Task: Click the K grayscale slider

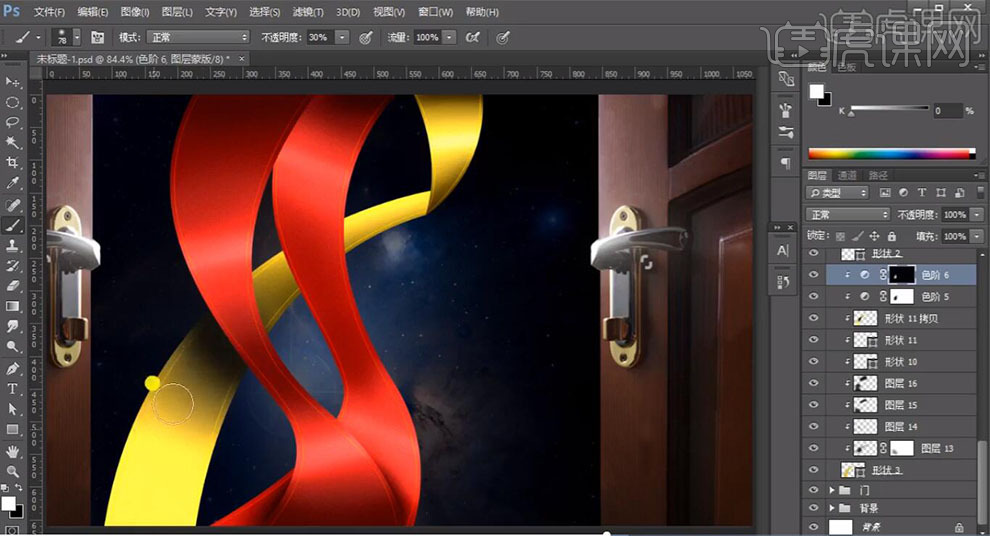Action: pos(889,109)
